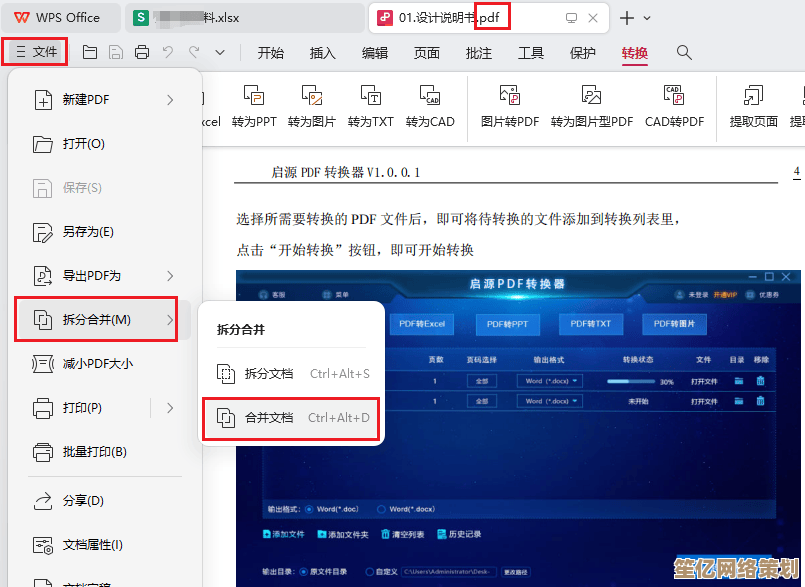
Task: Expand the 导出PDF为 submenu arrow
Action: (x=170, y=276)
